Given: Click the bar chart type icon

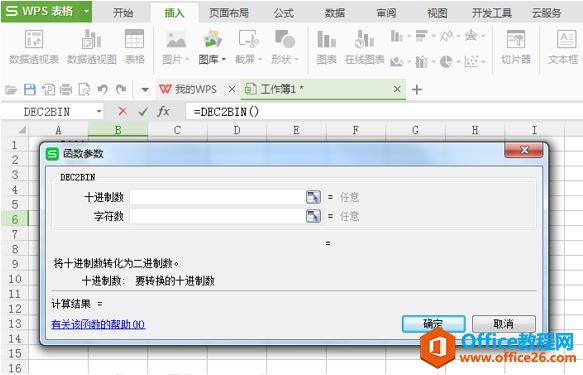Looking at the screenshot, I should click(x=422, y=36).
